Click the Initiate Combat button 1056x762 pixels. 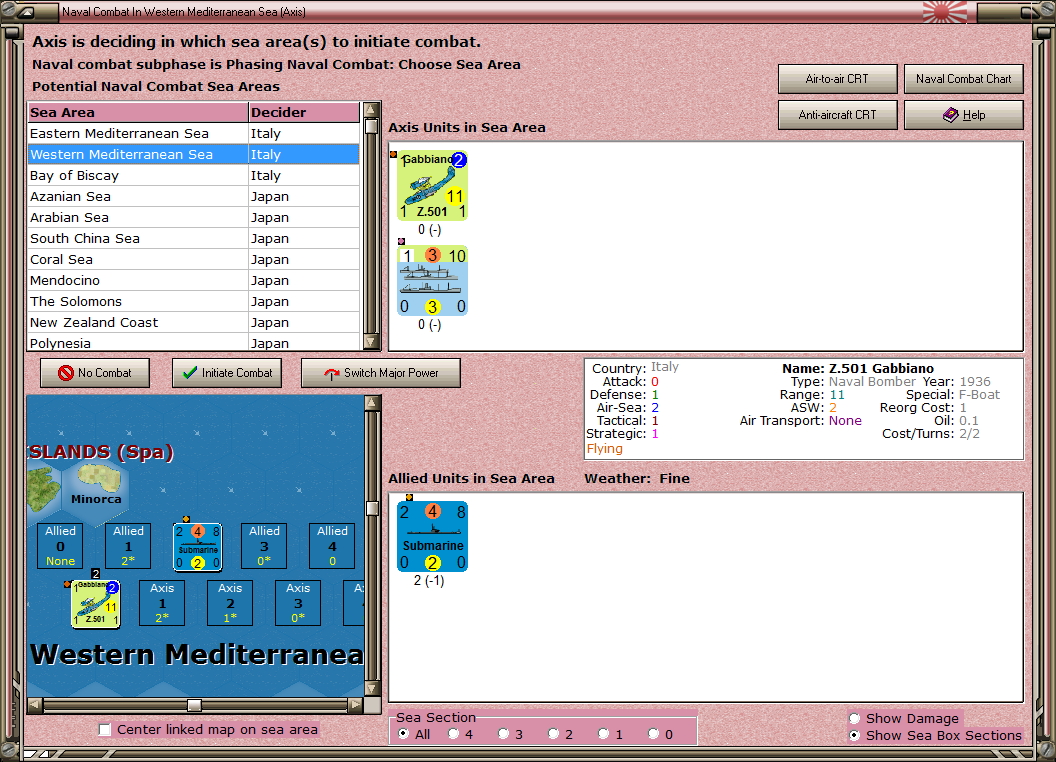pos(227,373)
